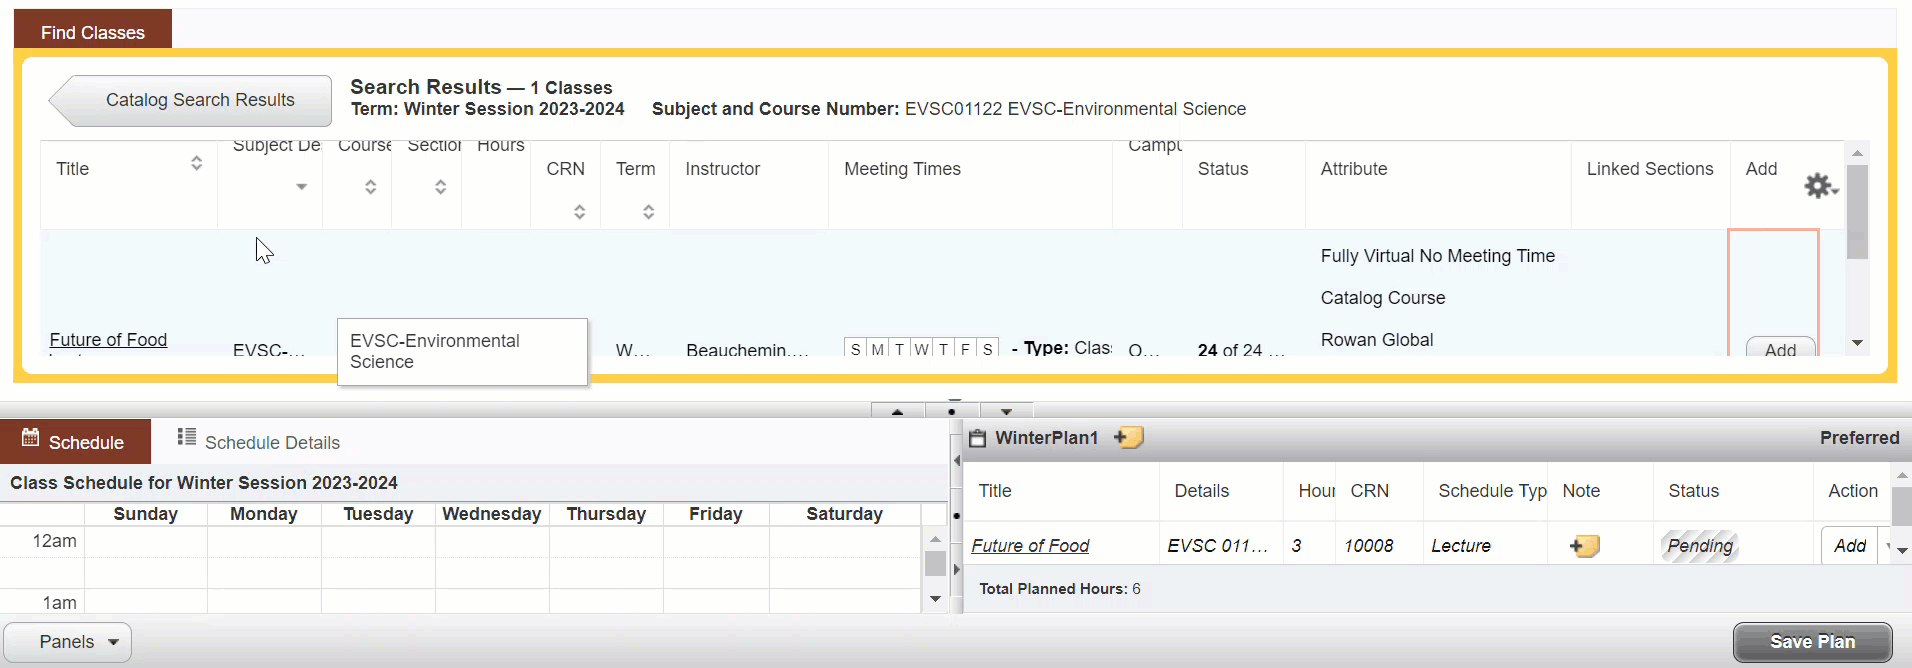The width and height of the screenshot is (1912, 668).
Task: Select the Find Classes tab
Action: [93, 32]
